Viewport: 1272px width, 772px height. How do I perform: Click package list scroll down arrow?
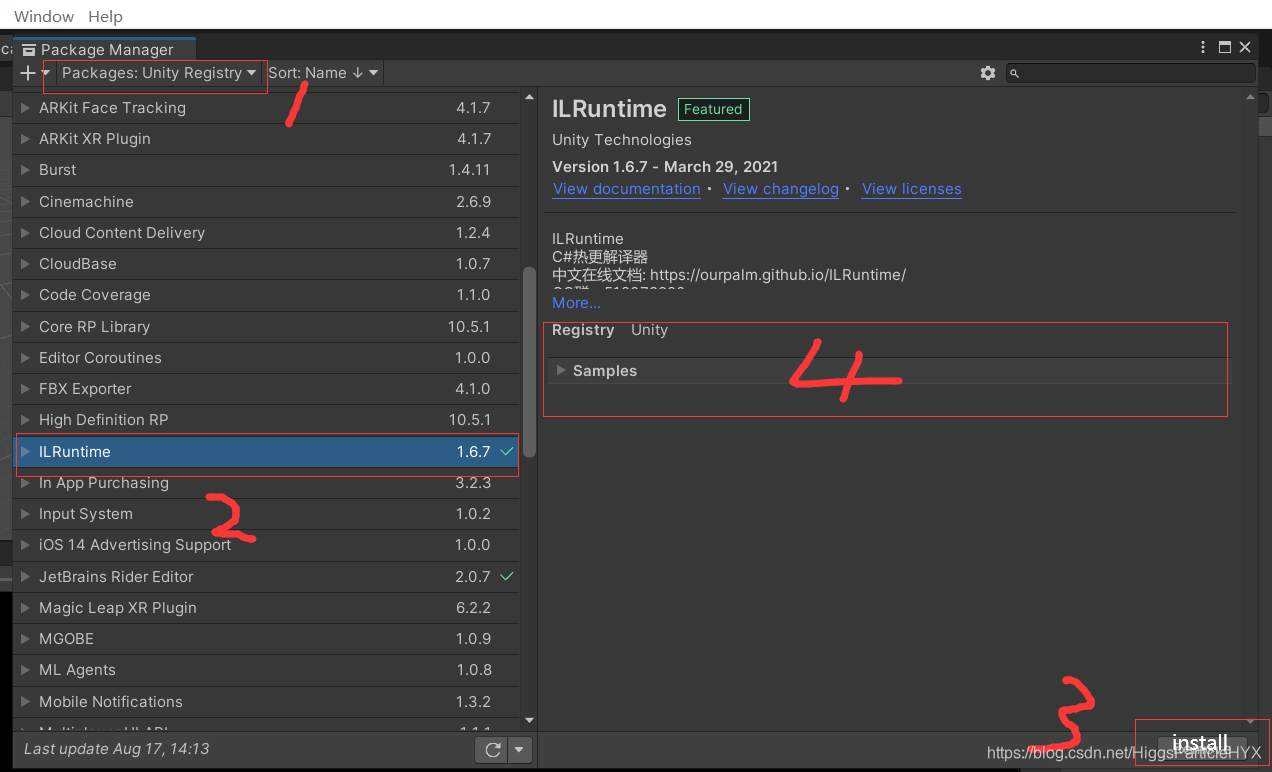pos(529,720)
